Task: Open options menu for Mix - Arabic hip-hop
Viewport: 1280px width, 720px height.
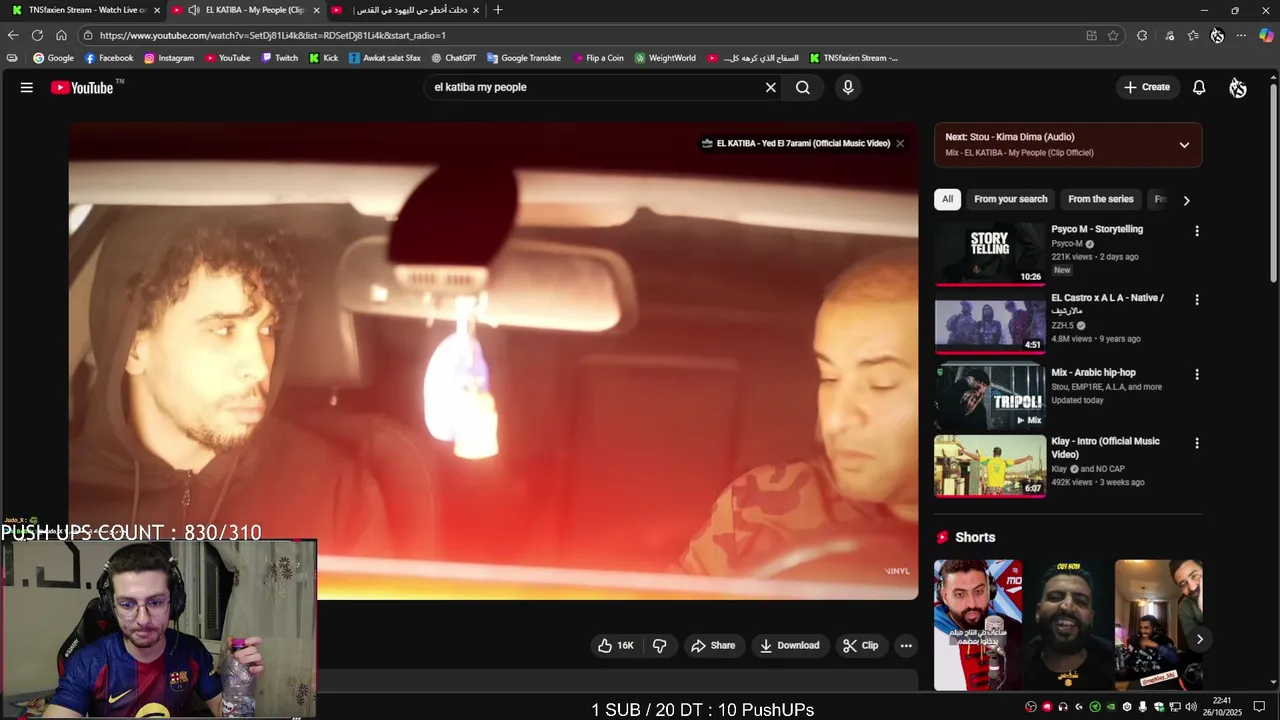Action: click(1197, 375)
